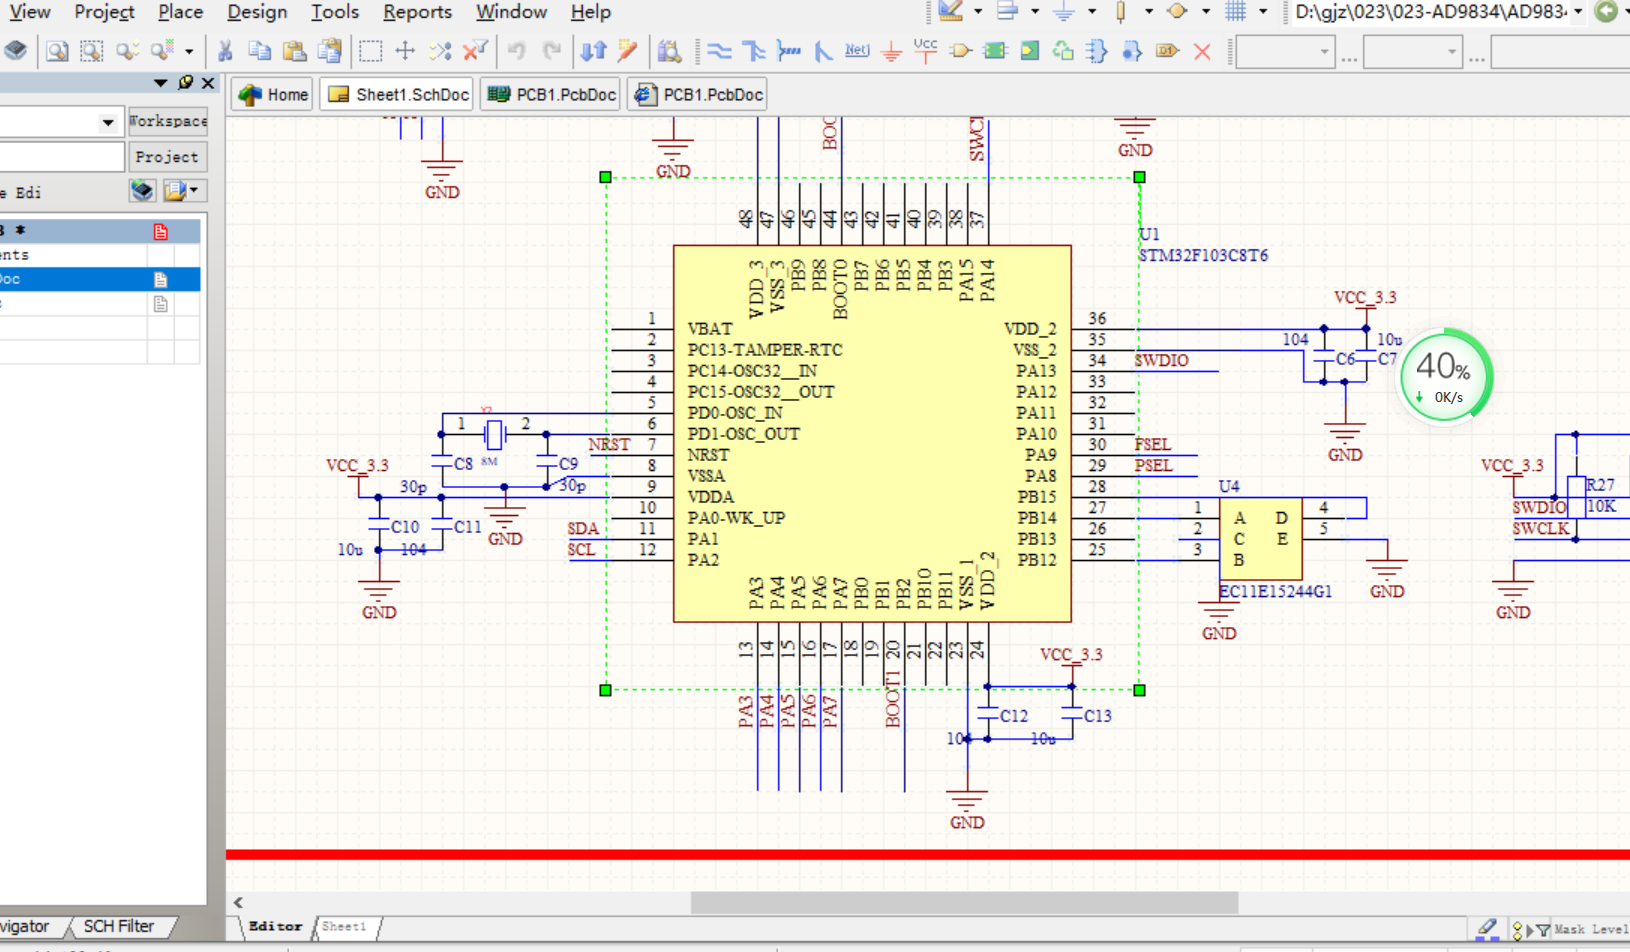This screenshot has width=1630, height=952.
Task: Open the drawing utilities dropdown arrow
Action: (x=977, y=12)
